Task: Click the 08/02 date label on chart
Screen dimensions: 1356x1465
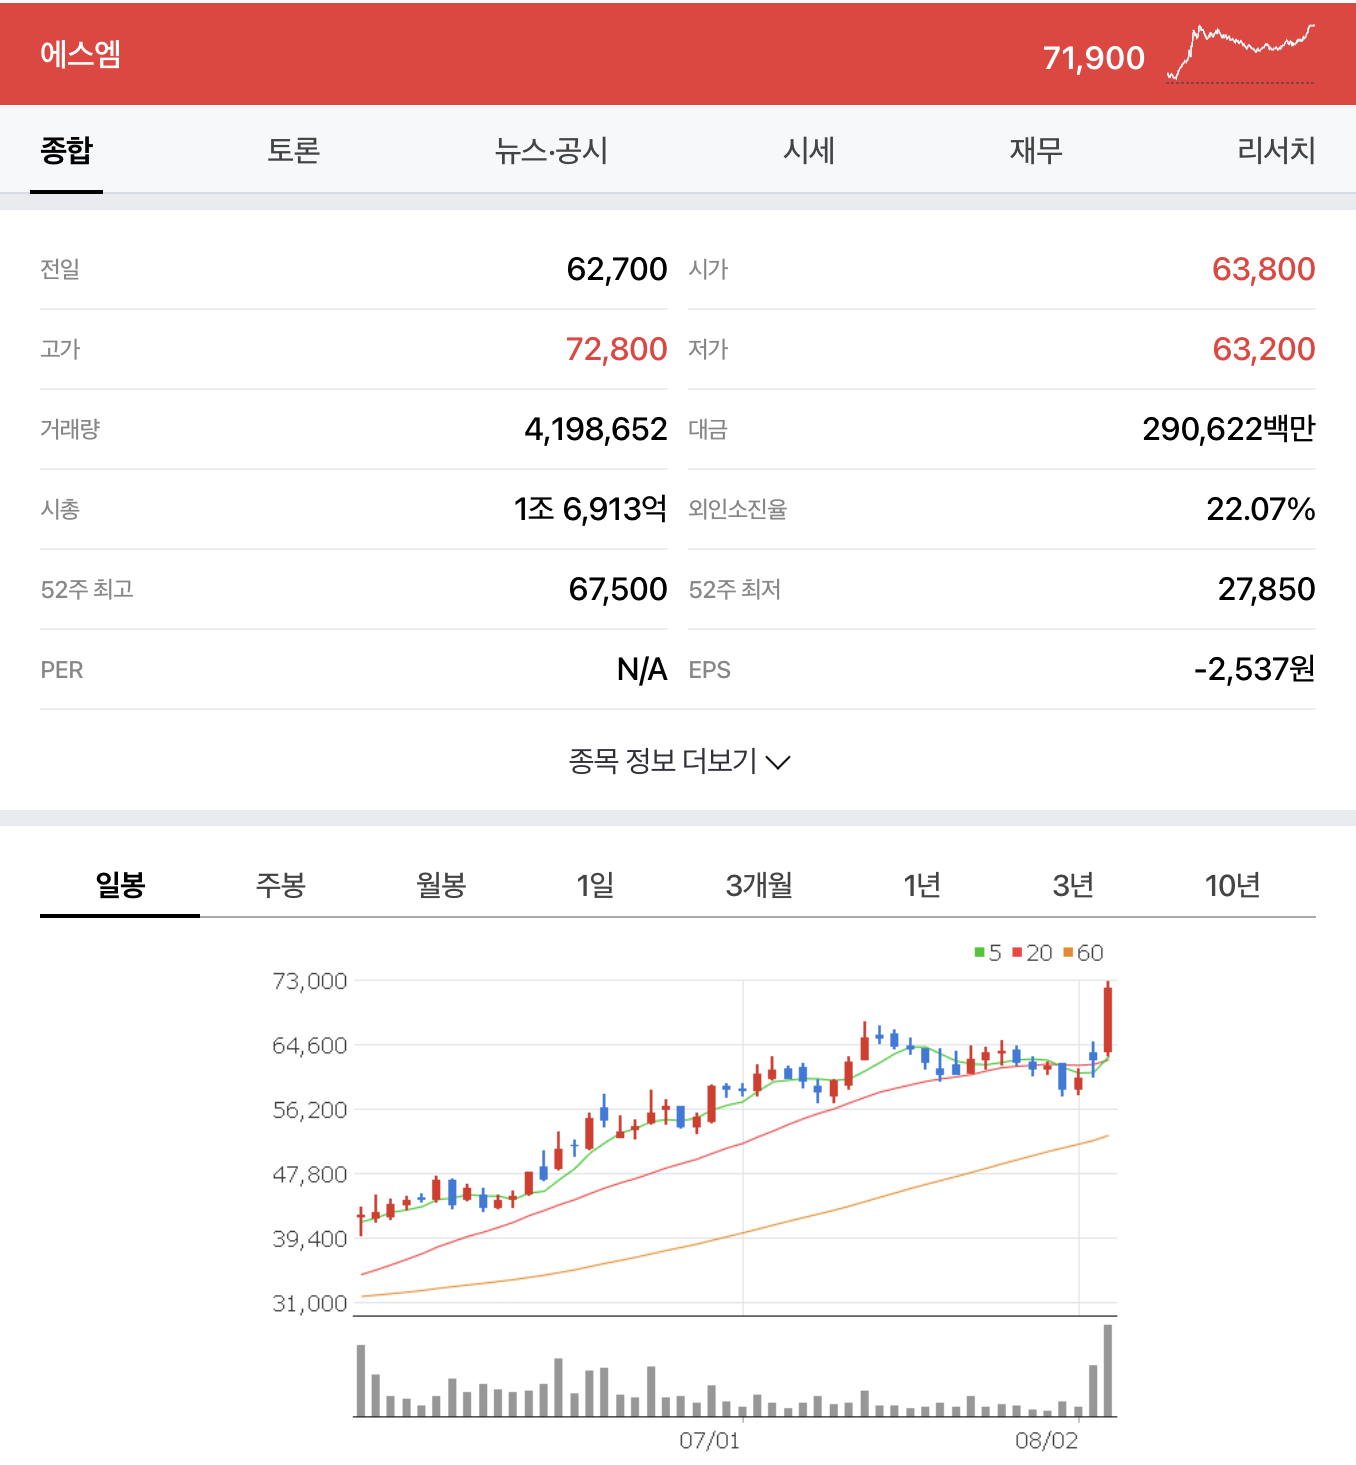Action: click(1047, 1440)
